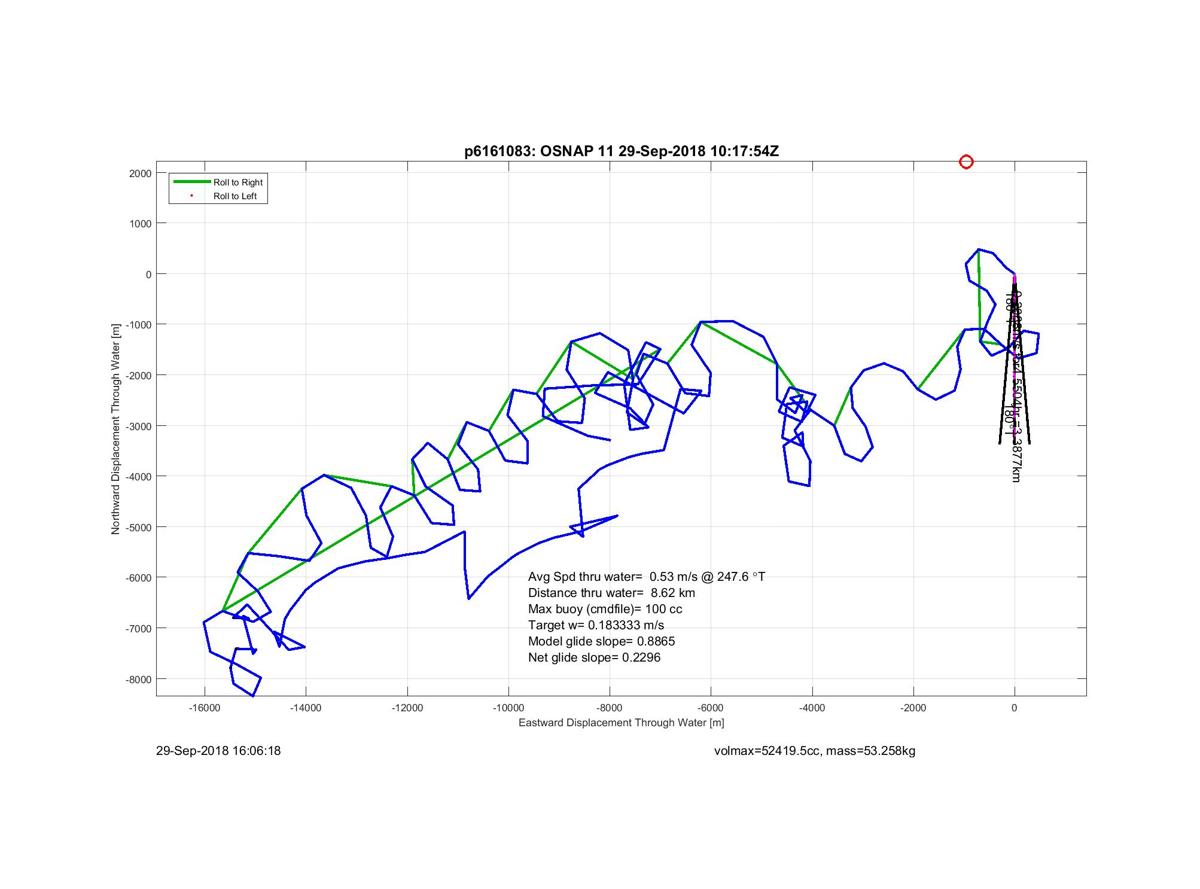Click the y-axis label Northward Displacement
Image resolution: width=1200 pixels, height=889 pixels.
point(116,429)
